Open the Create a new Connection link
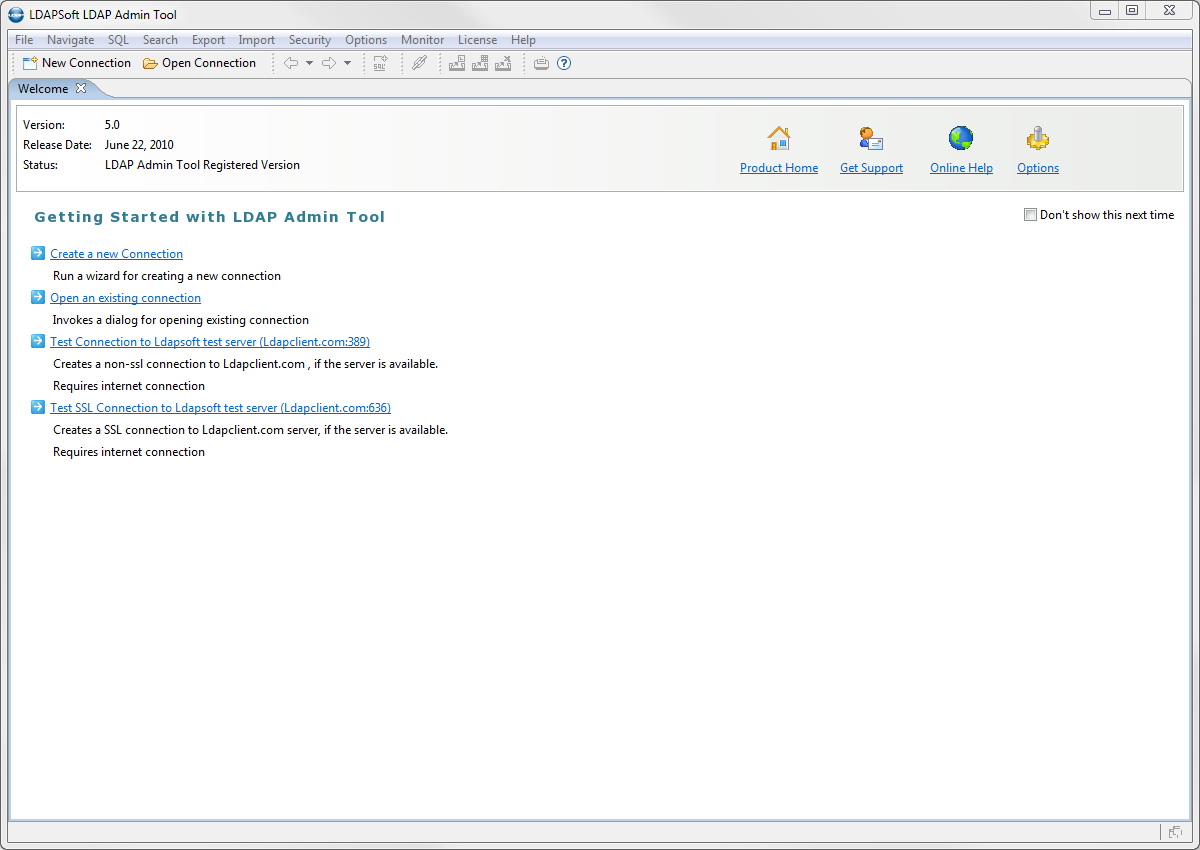The width and height of the screenshot is (1200, 850). (116, 254)
